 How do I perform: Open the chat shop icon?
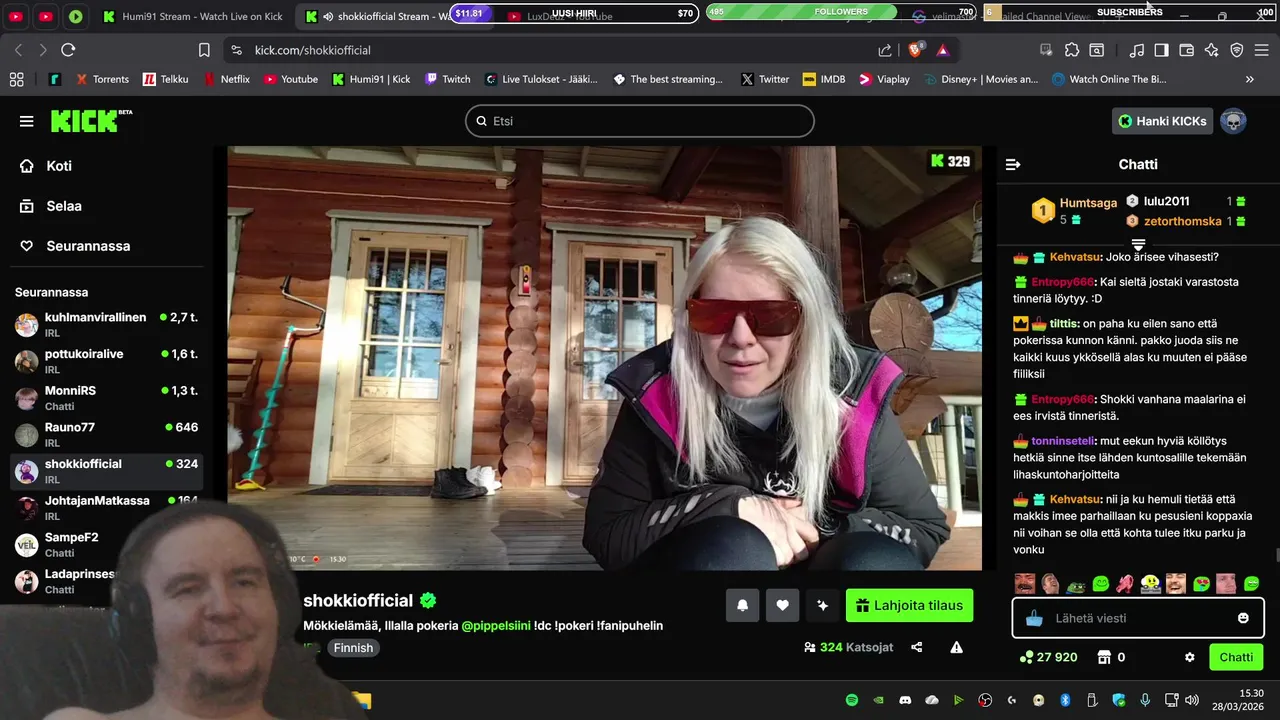[1104, 657]
